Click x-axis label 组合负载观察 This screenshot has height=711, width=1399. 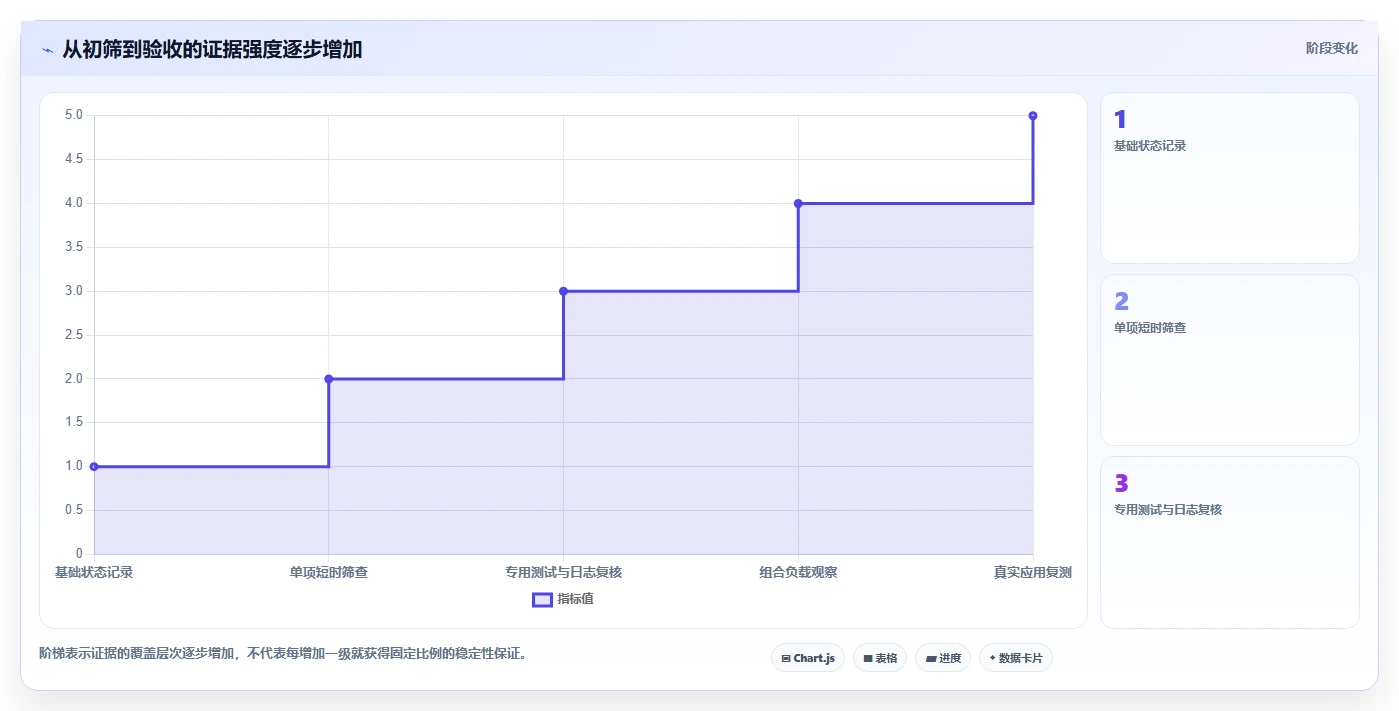tap(798, 573)
